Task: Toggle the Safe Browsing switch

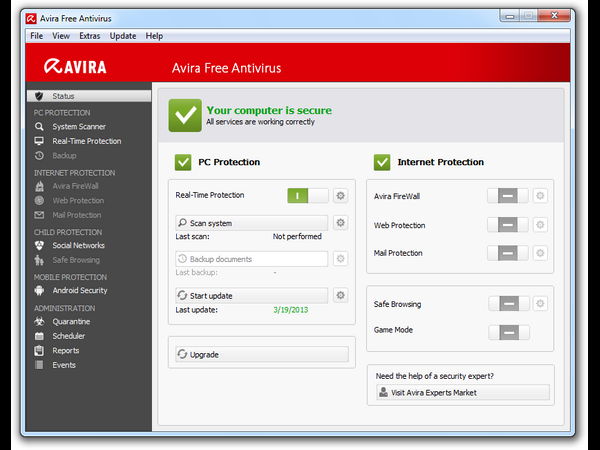Action: click(x=509, y=303)
